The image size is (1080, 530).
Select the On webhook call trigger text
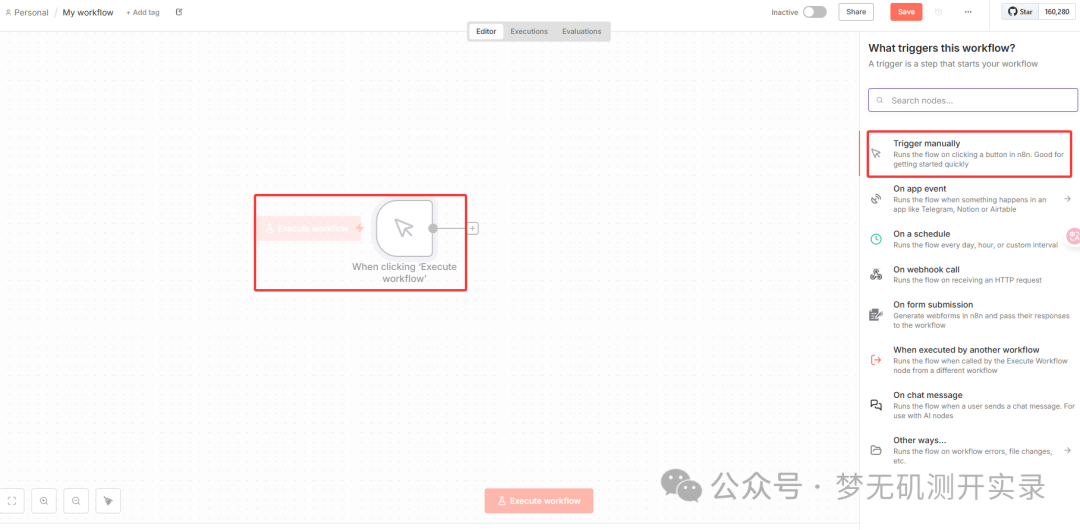(926, 269)
